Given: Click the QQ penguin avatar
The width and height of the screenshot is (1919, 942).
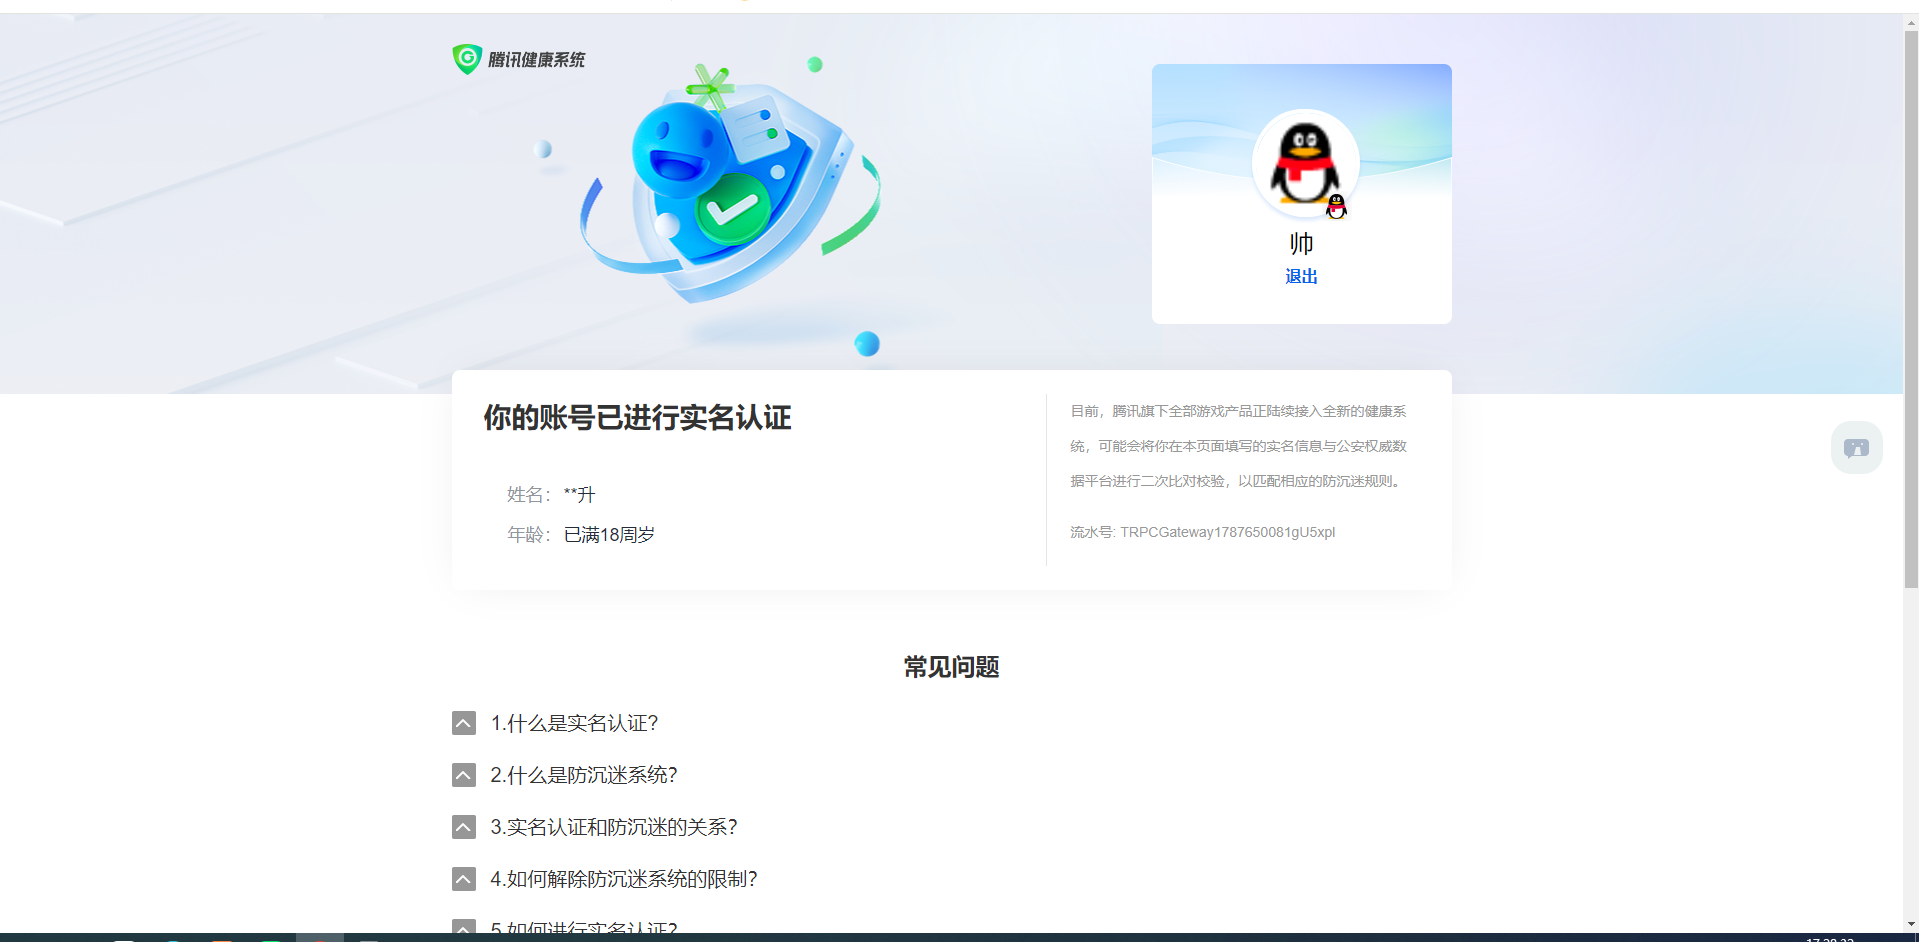Looking at the screenshot, I should click(x=1305, y=163).
